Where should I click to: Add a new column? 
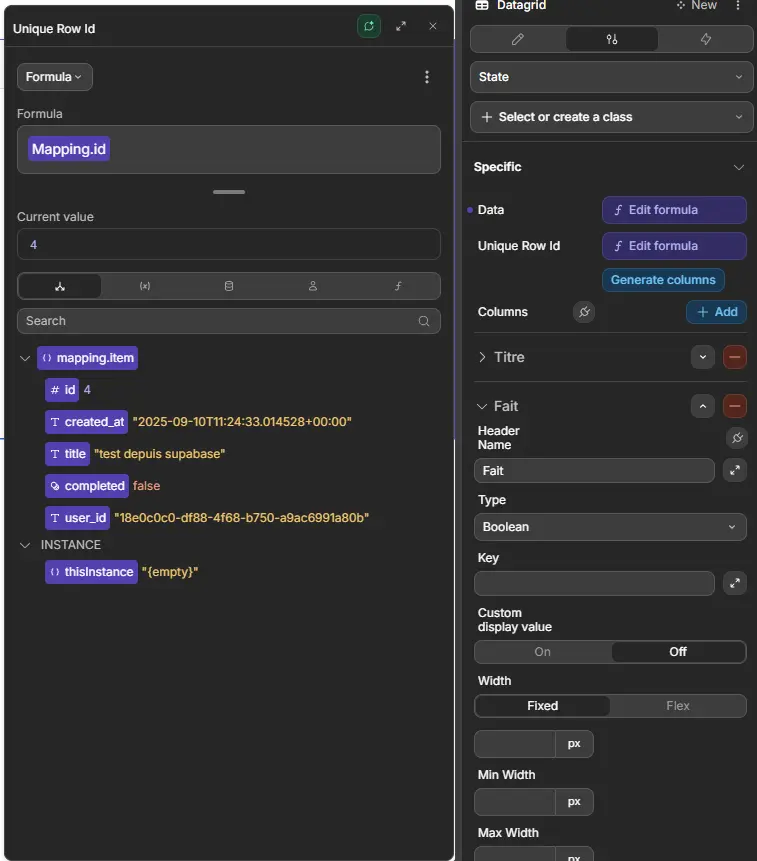(x=716, y=312)
